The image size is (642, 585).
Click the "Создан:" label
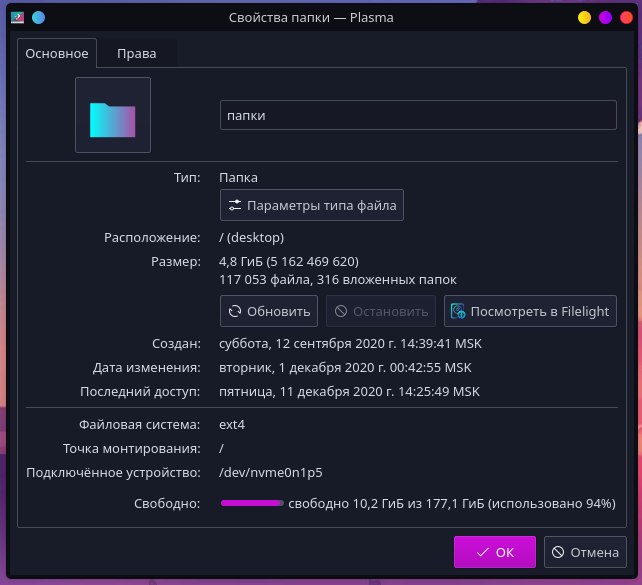tap(176, 343)
